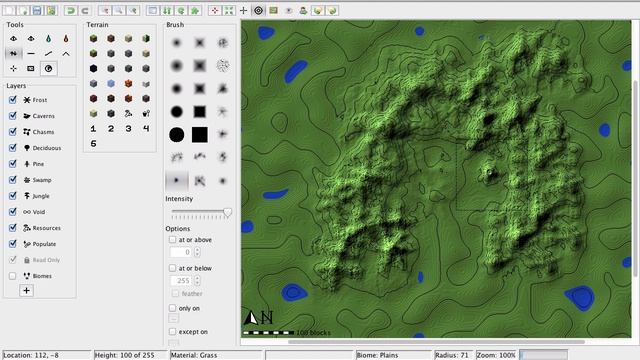Select custom terrain number 5
The image size is (640, 360).
coord(93,144)
